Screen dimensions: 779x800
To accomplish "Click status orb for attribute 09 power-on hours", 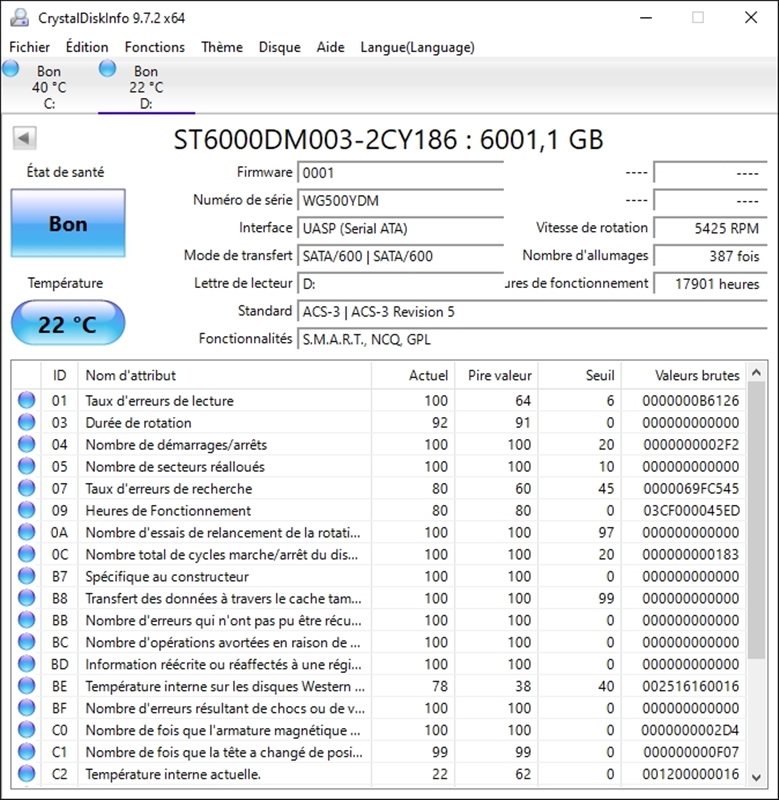I will point(26,511).
